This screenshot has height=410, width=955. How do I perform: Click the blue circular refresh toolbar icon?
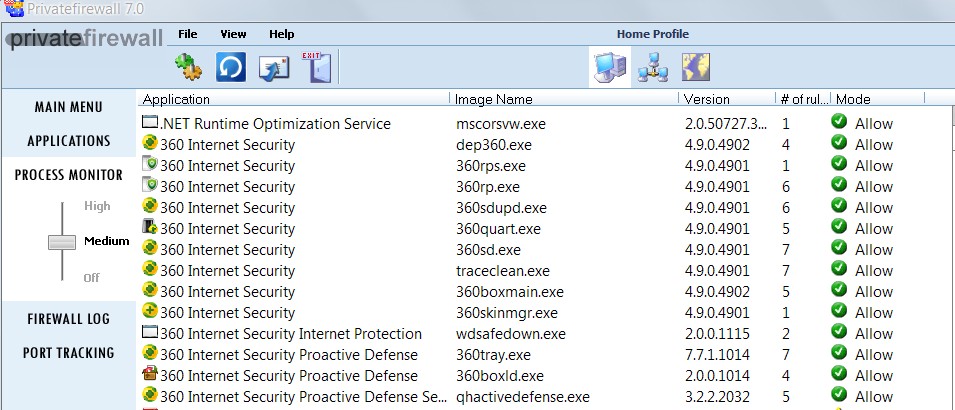click(231, 68)
